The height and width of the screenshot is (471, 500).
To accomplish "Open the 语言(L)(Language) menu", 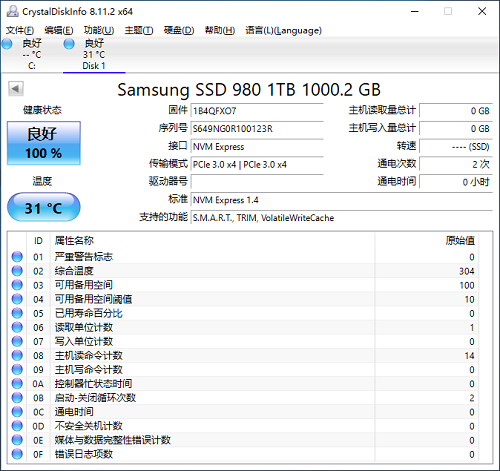I will point(283,30).
